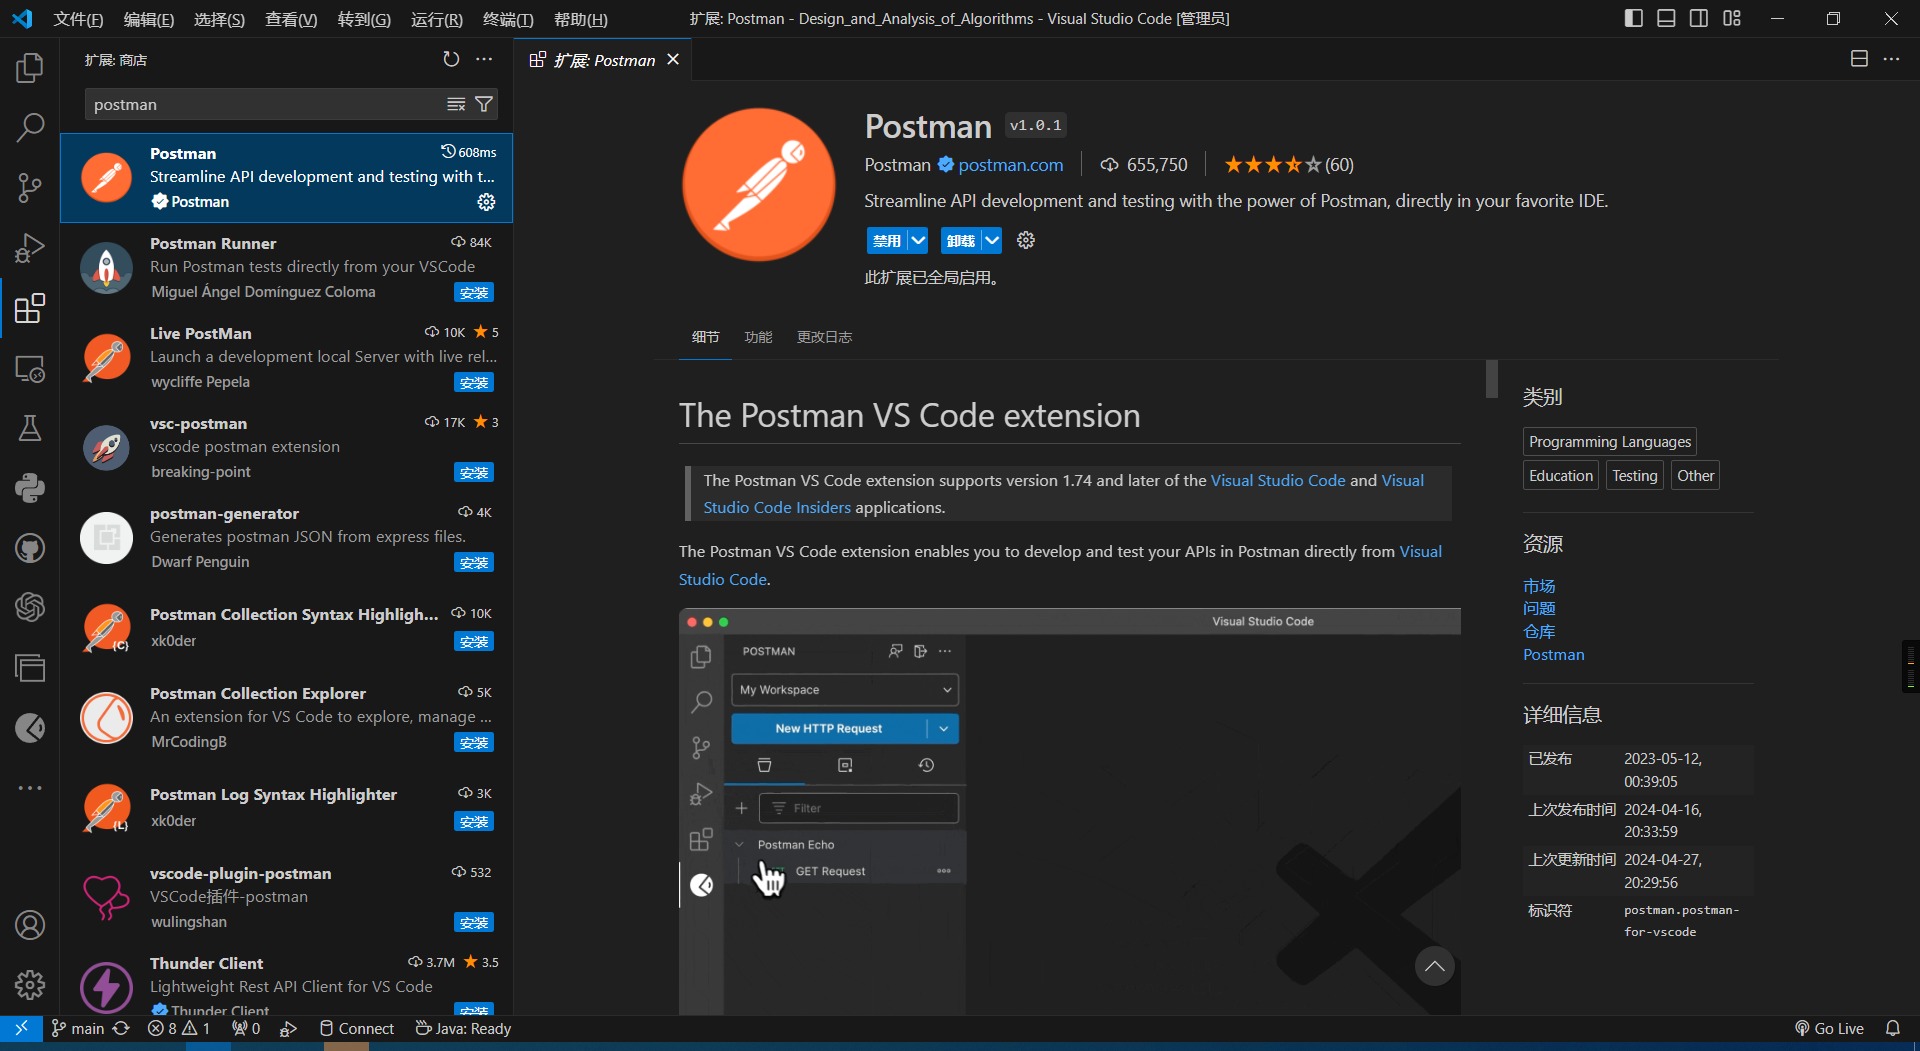This screenshot has width=1920, height=1051.
Task: Open the Manage gear in activity bar
Action: 30,985
